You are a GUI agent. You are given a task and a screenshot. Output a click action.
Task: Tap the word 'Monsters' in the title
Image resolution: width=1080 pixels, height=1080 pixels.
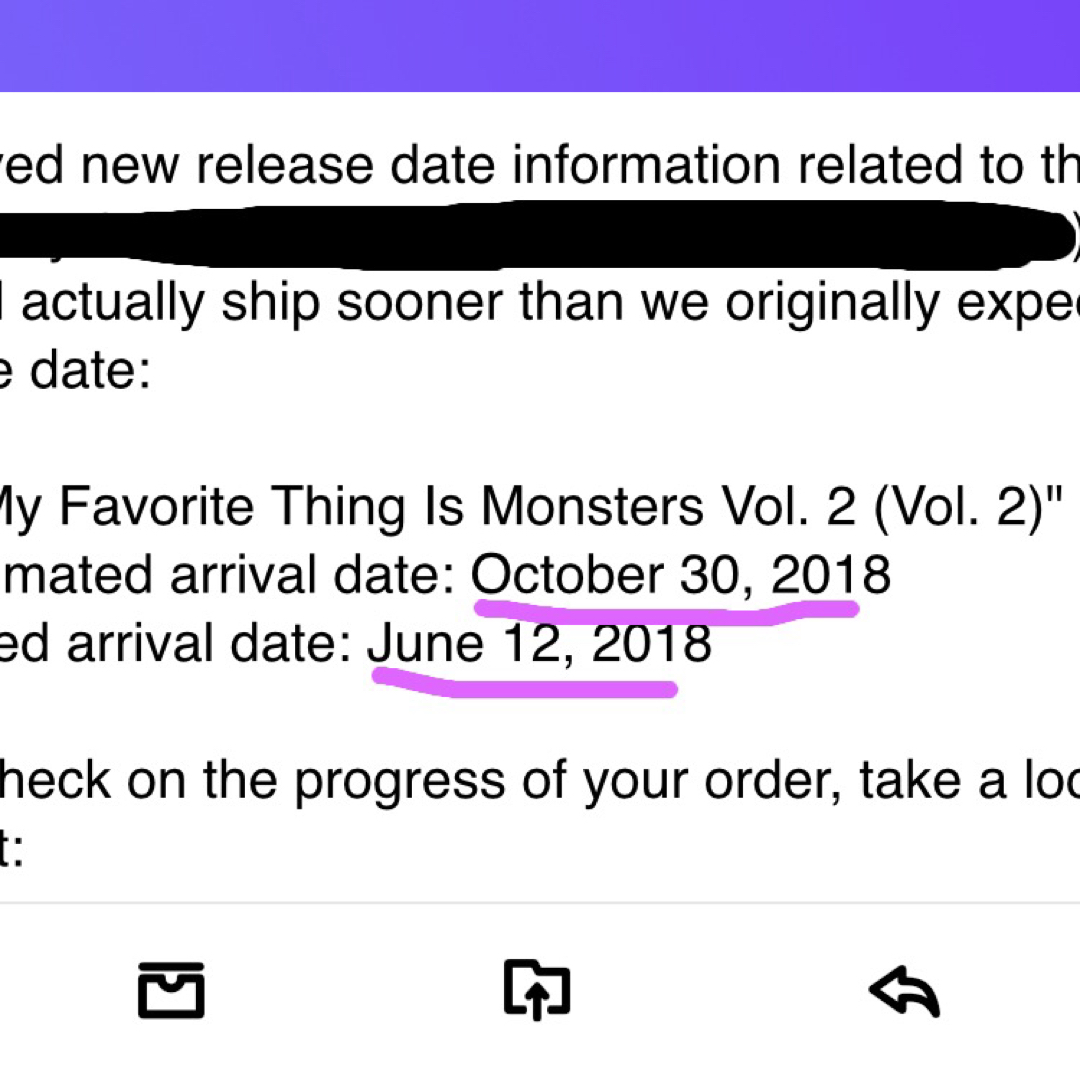592,507
